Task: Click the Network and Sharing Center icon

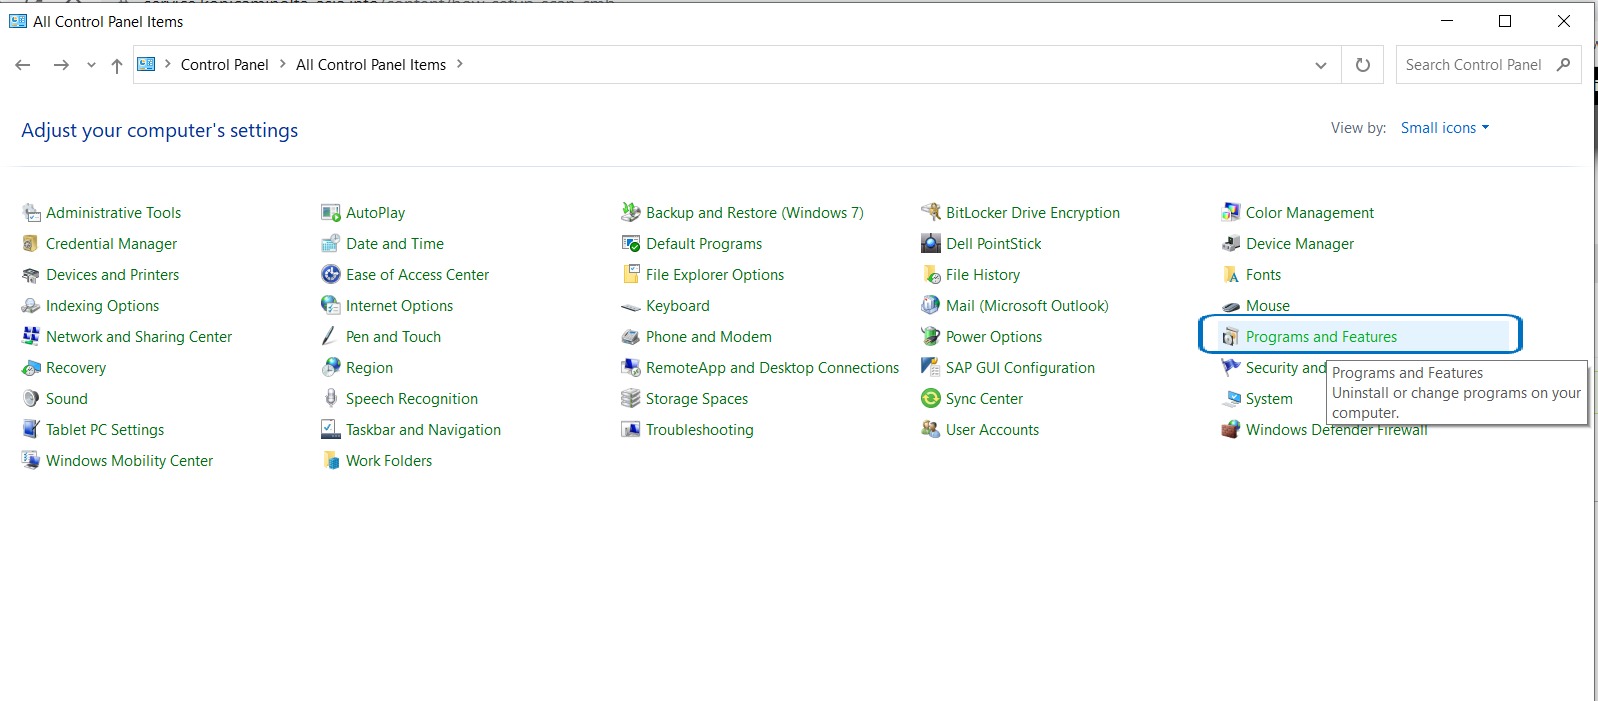Action: [31, 337]
